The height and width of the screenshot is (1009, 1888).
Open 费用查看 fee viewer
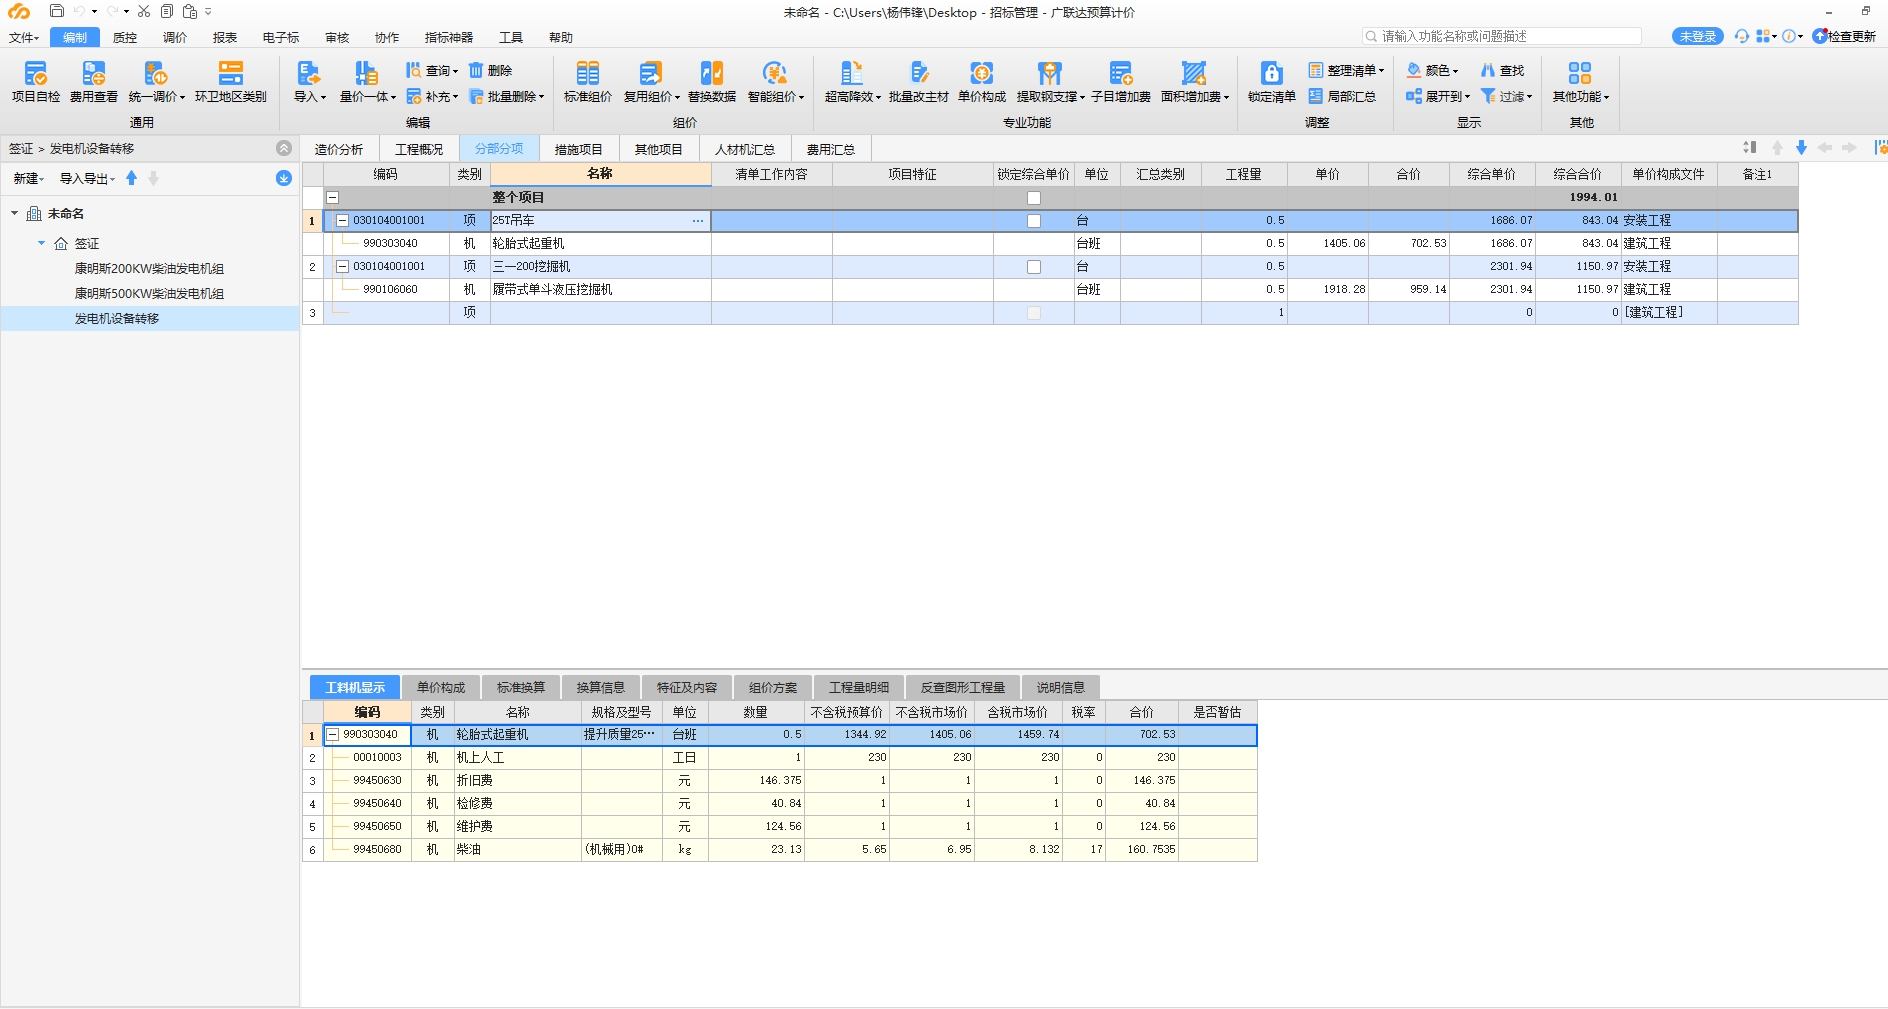94,81
